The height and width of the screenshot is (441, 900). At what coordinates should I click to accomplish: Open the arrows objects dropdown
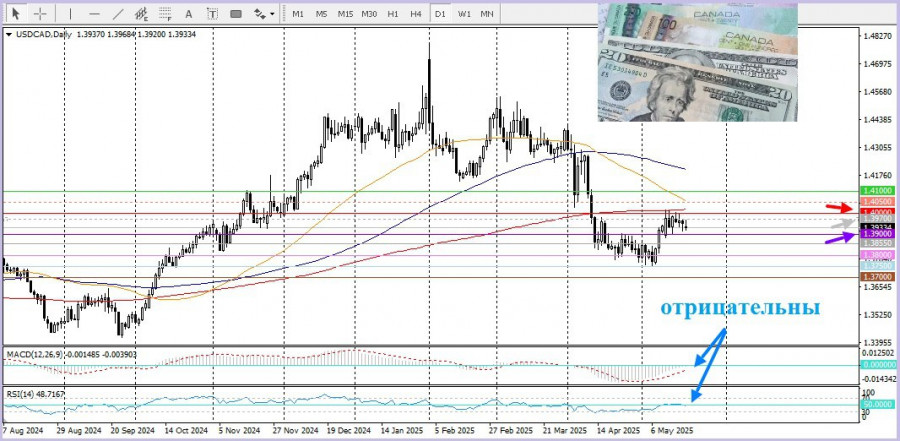click(264, 14)
